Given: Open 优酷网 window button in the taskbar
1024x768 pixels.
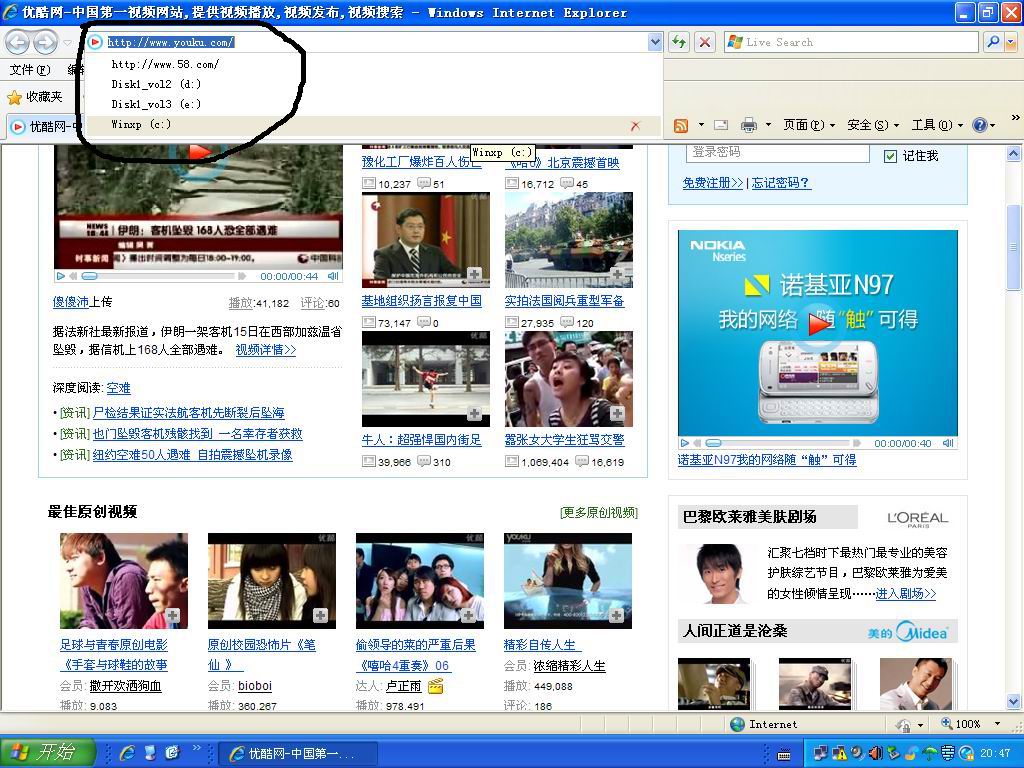Looking at the screenshot, I should [297, 754].
